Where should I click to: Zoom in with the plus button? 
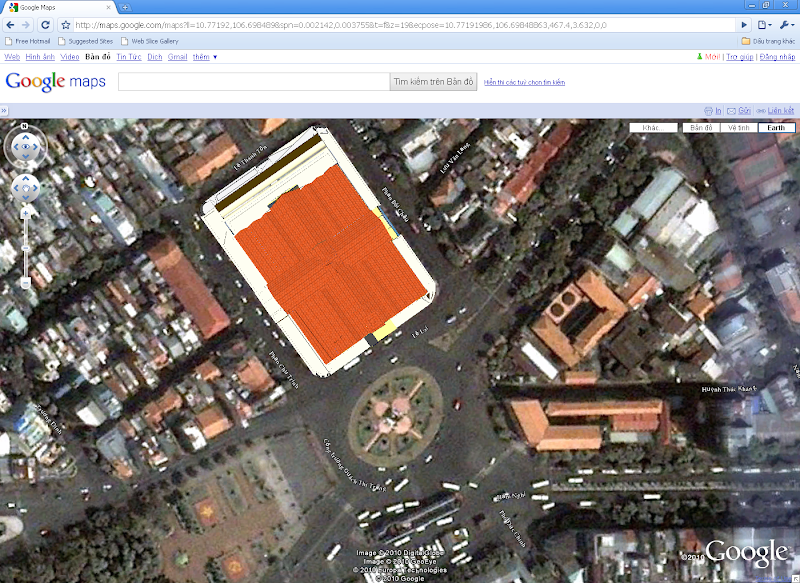click(x=25, y=214)
